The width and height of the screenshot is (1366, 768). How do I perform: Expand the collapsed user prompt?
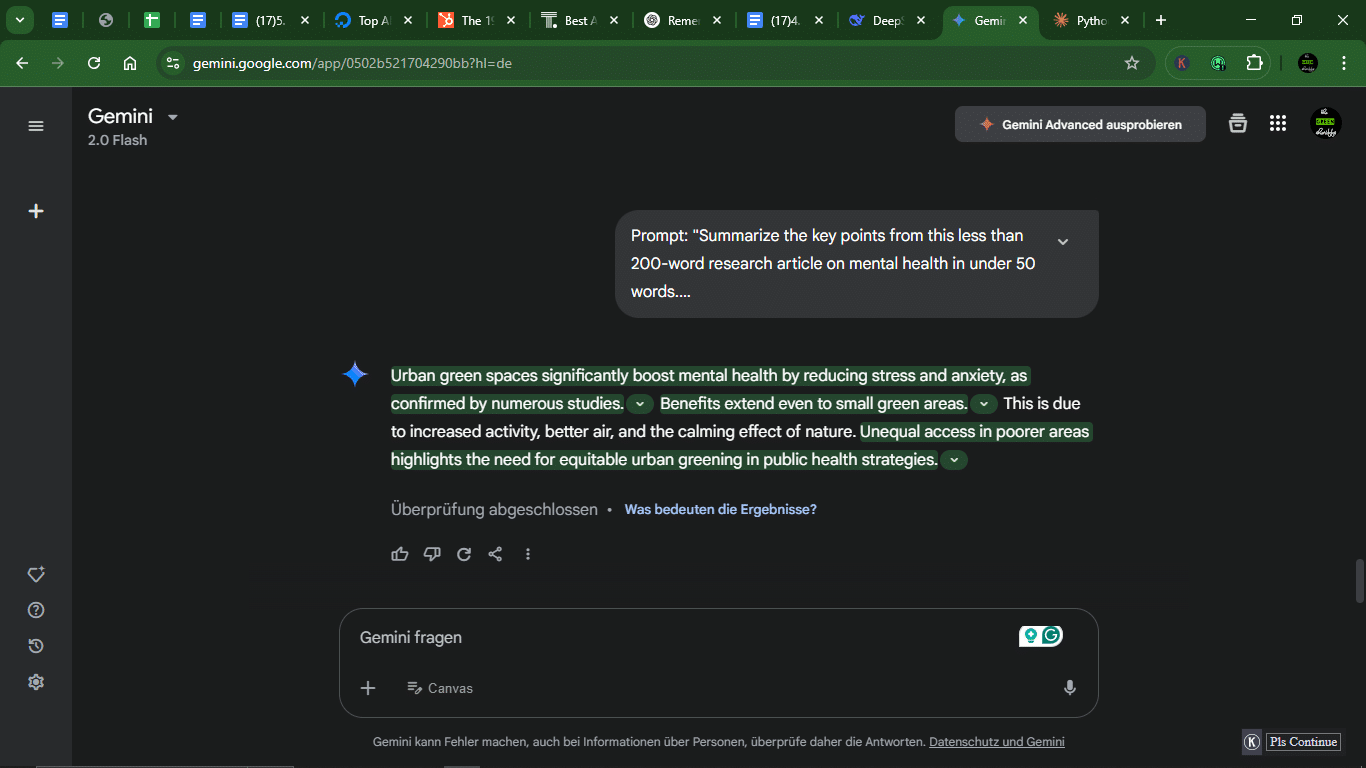[1063, 241]
